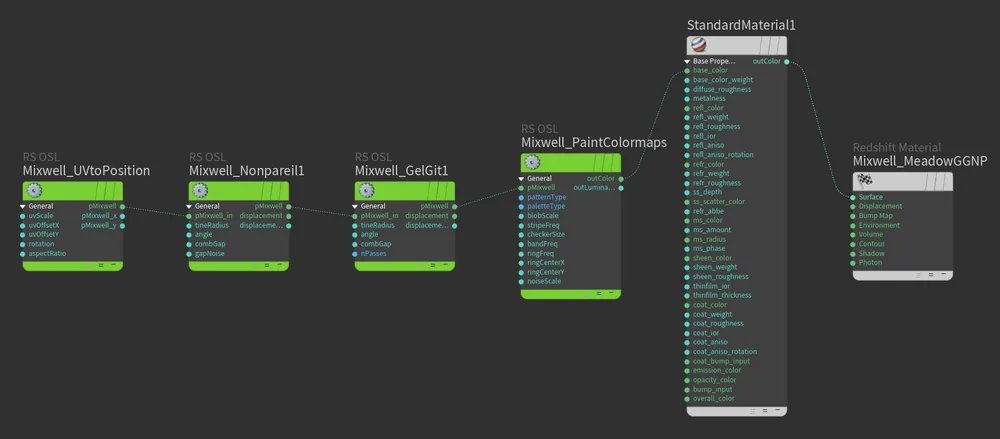Collapse General section of Mixwell_Nonpareil1
The image size is (1000, 439).
pos(189,207)
